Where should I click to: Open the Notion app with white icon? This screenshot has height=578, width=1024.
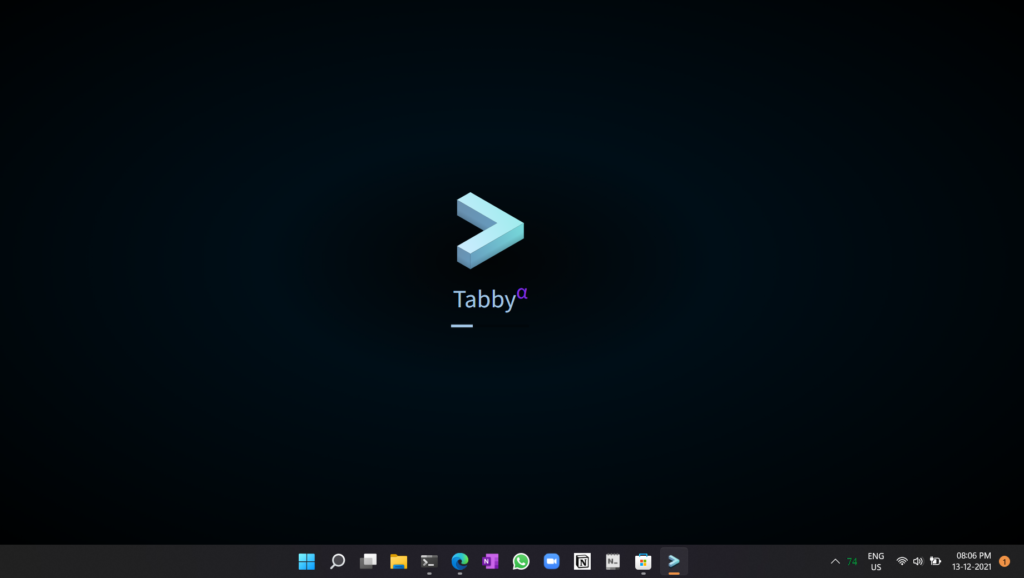tap(582, 561)
